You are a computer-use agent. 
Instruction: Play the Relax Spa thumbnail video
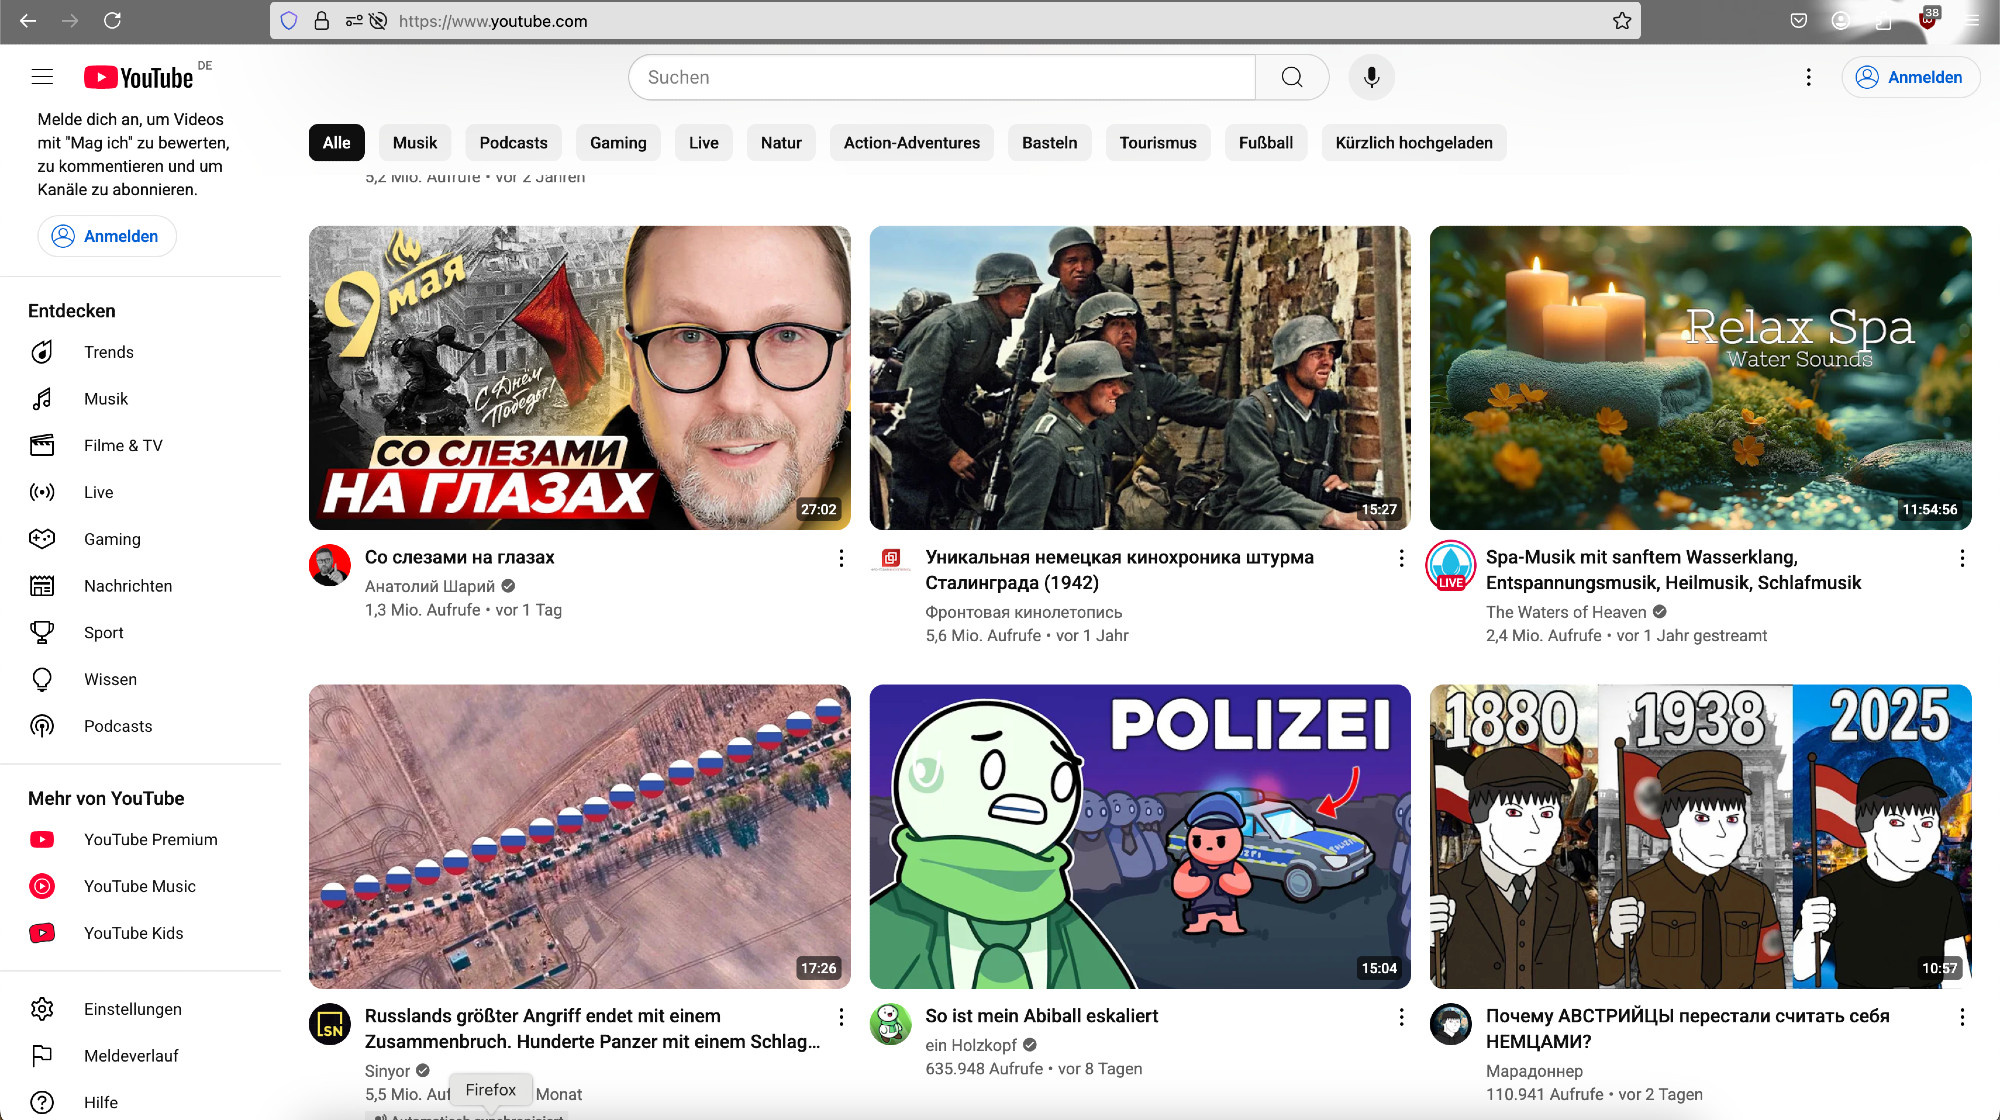1700,378
